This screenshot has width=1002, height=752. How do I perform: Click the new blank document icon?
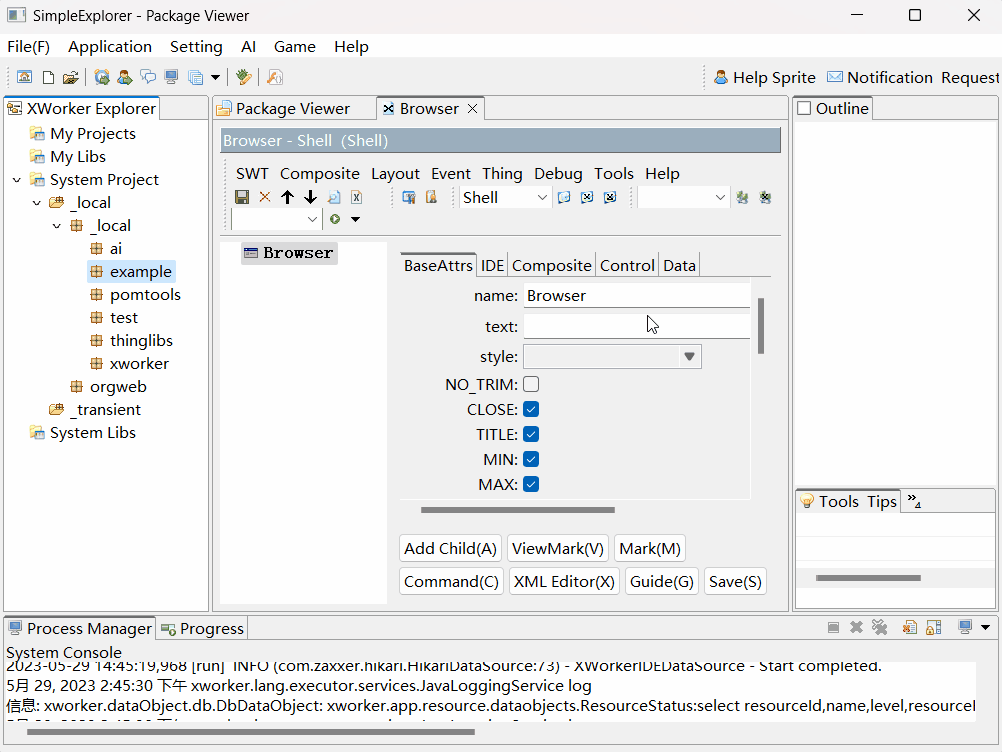[48, 77]
